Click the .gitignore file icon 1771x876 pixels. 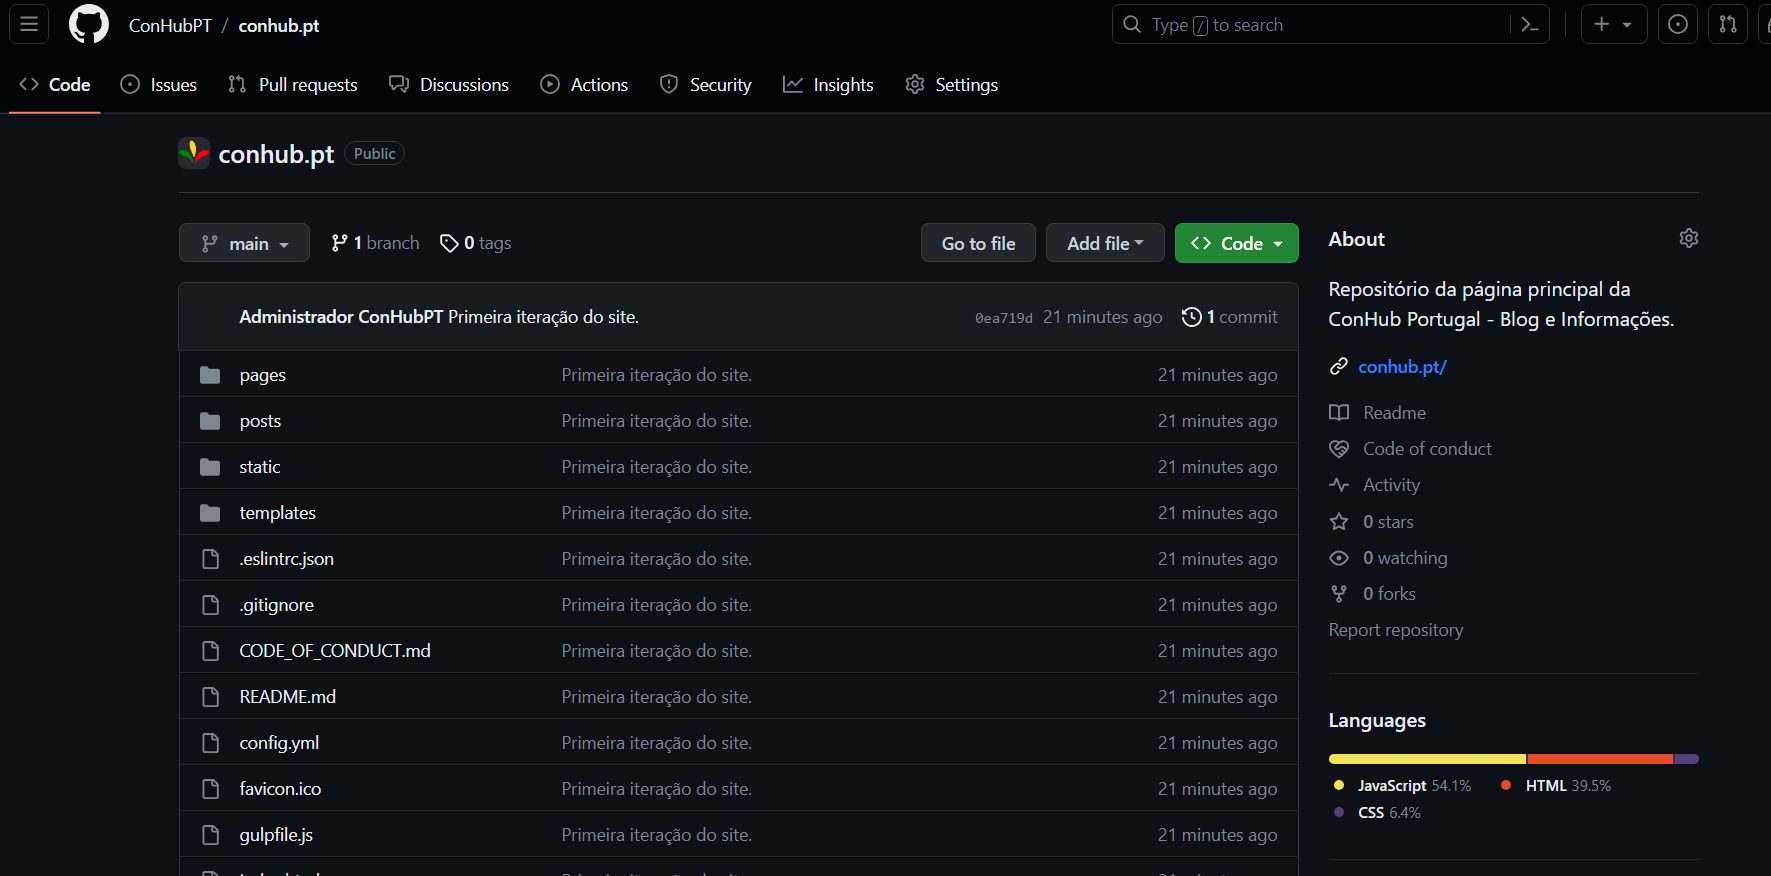pyautogui.click(x=210, y=605)
